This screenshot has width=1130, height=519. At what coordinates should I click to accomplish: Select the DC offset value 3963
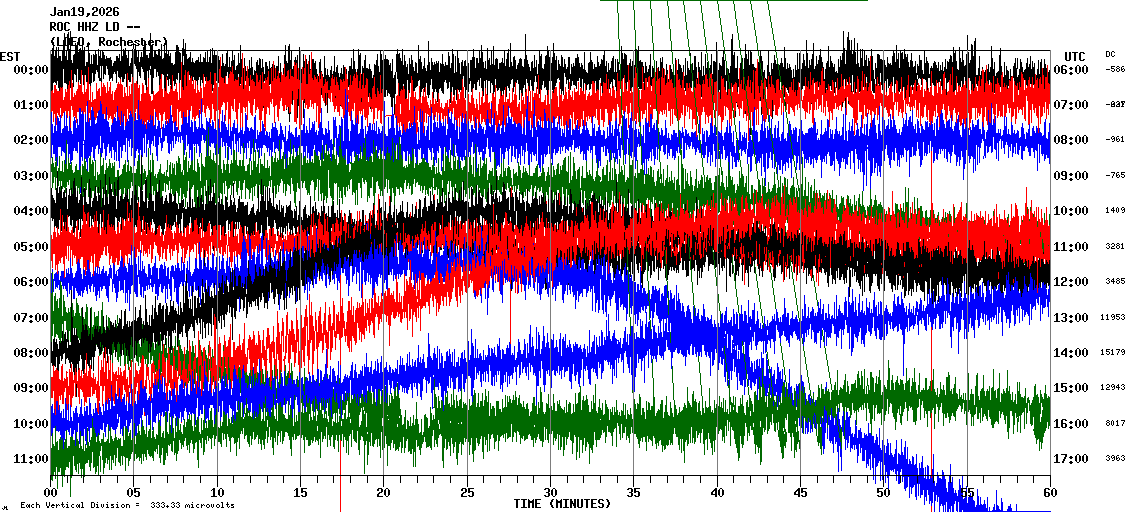[1115, 459]
